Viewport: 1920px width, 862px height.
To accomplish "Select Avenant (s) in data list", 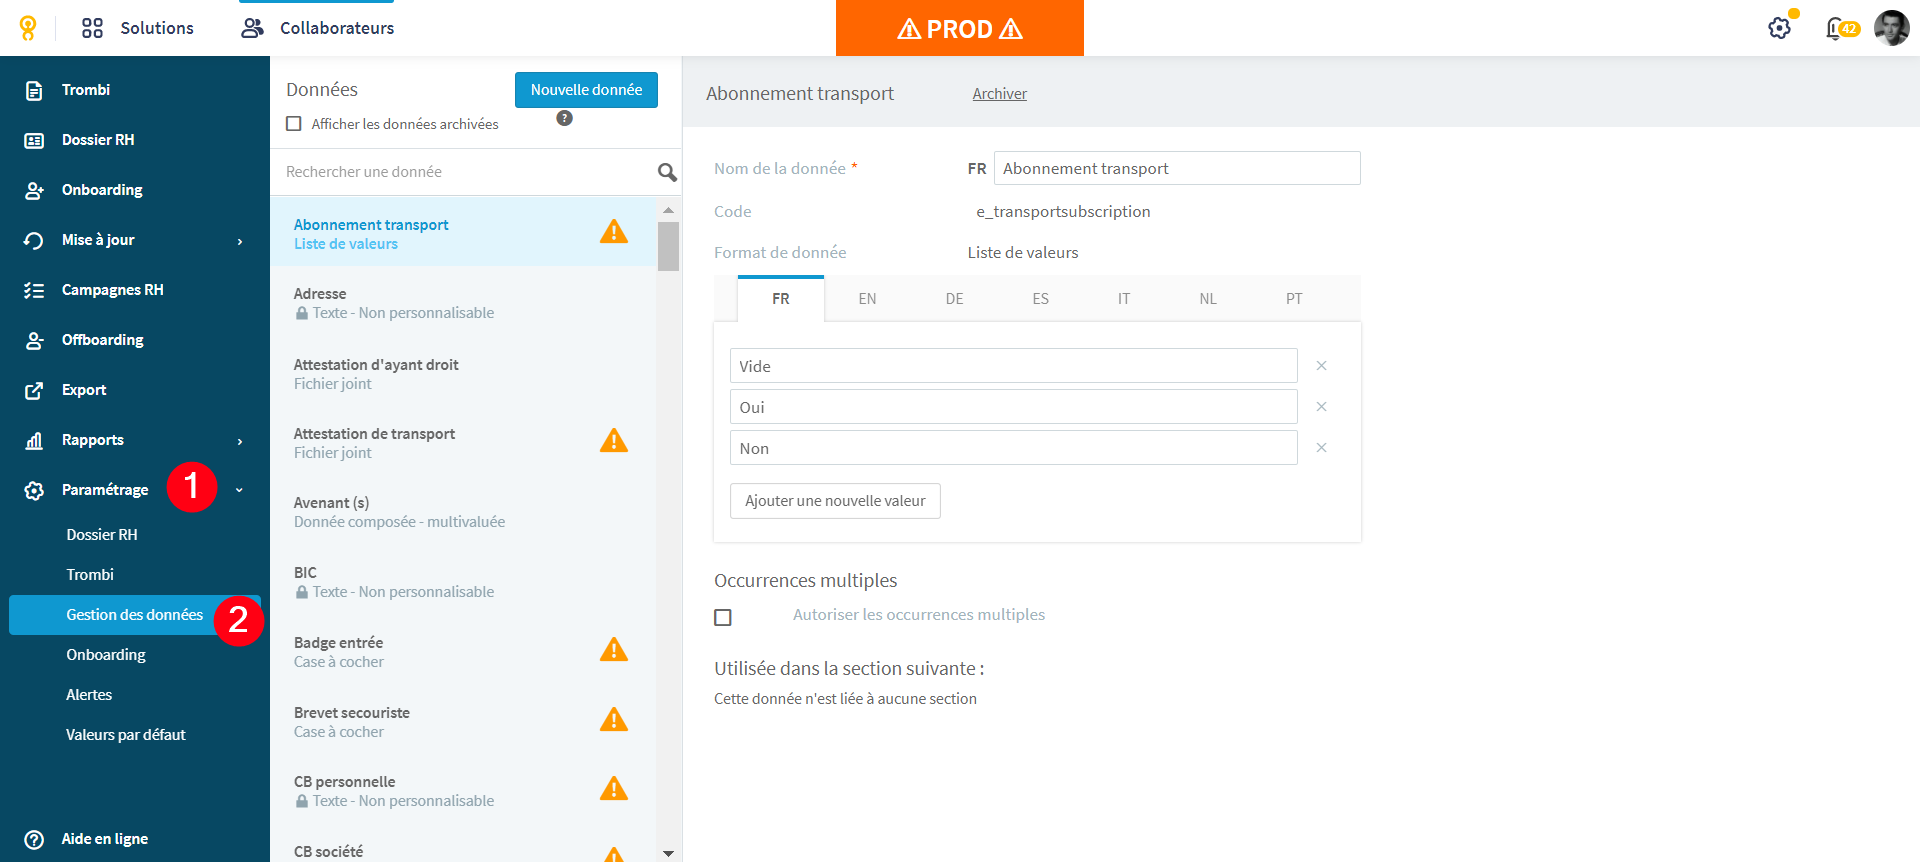I will click(463, 512).
